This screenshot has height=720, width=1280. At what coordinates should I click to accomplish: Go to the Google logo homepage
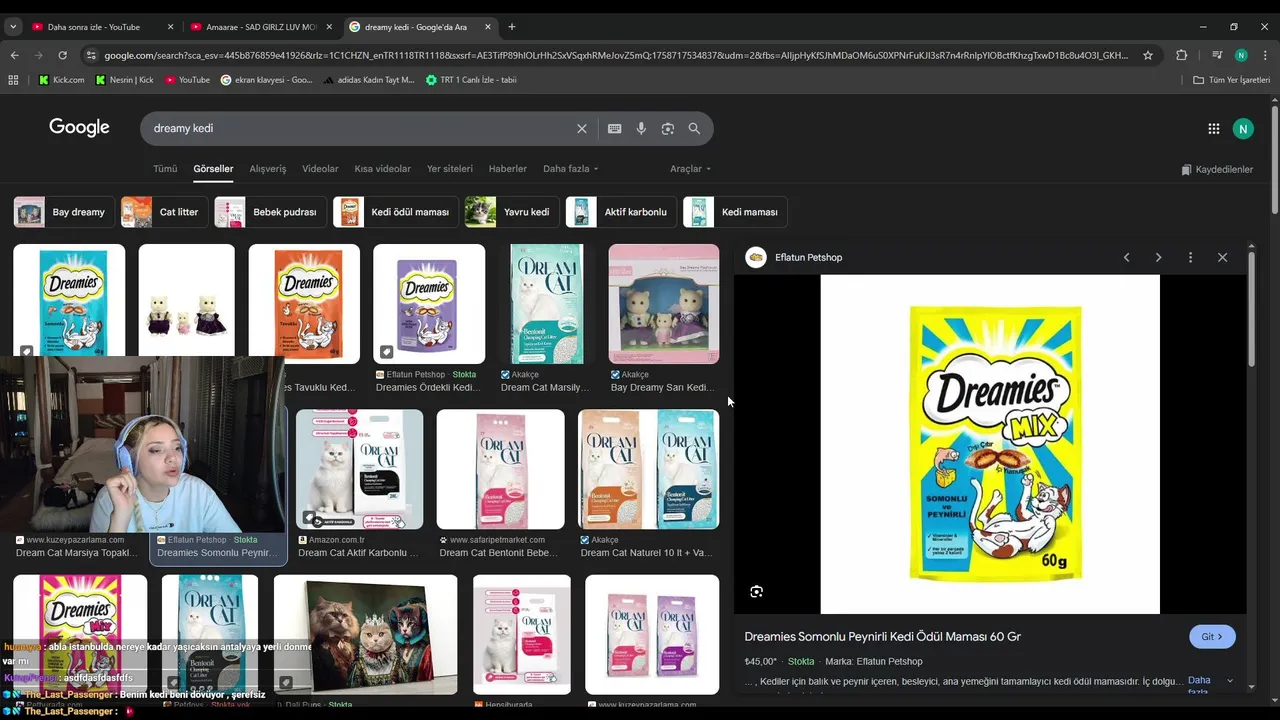click(x=79, y=128)
